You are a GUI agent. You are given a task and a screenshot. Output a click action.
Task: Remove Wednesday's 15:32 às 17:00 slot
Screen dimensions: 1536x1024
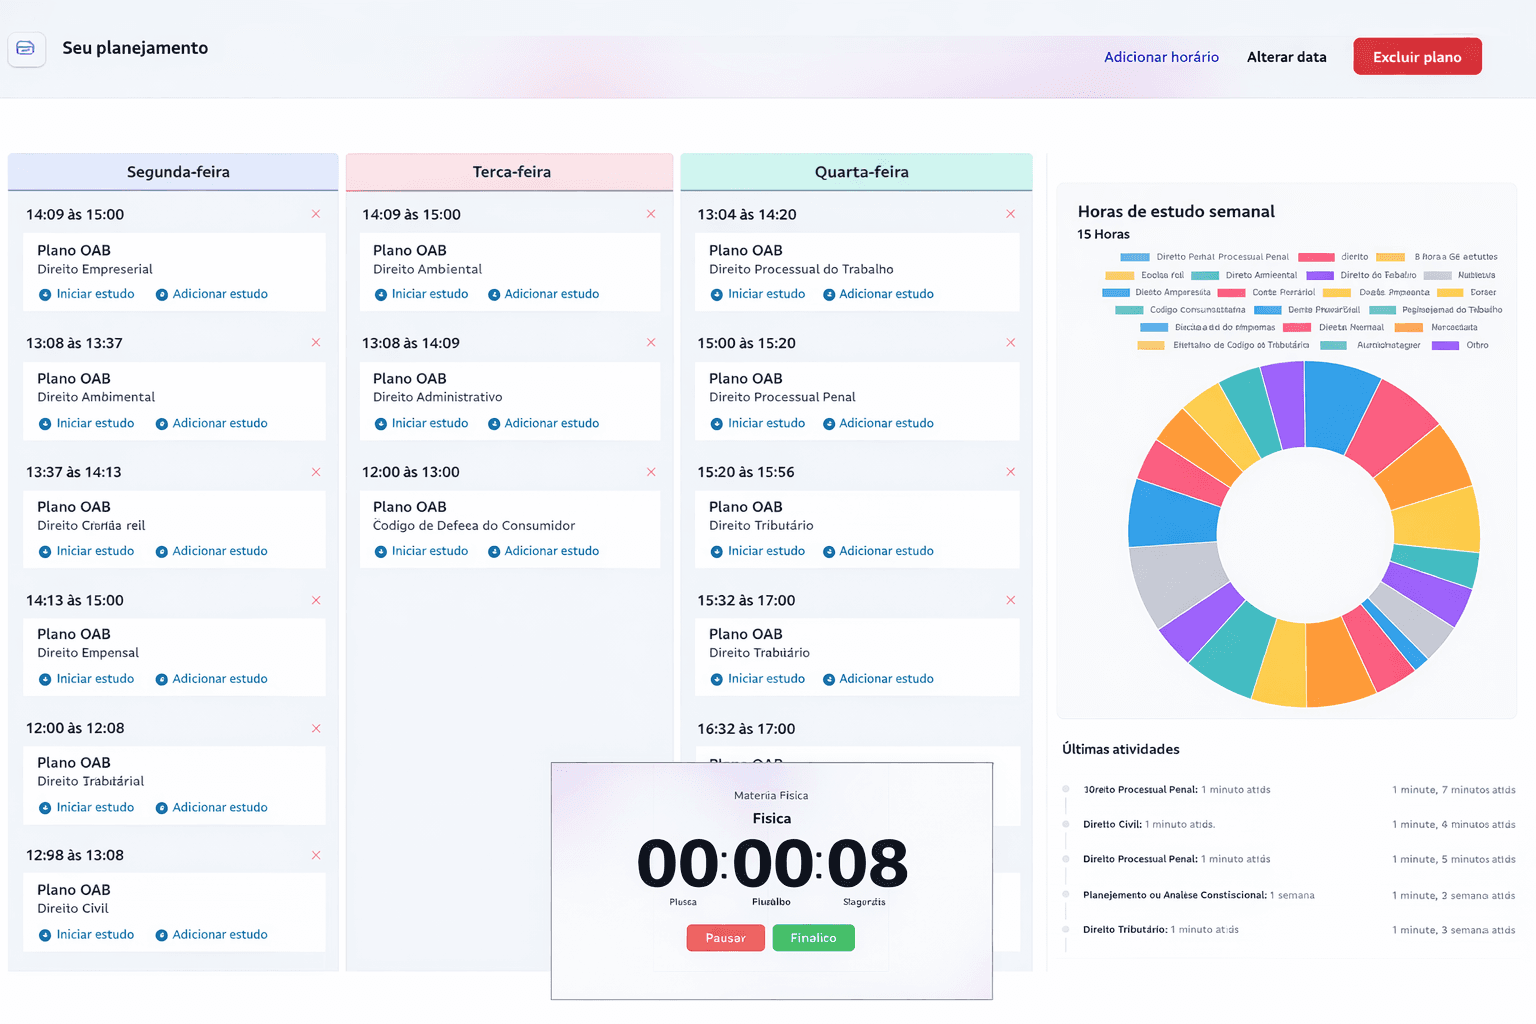coord(1010,600)
